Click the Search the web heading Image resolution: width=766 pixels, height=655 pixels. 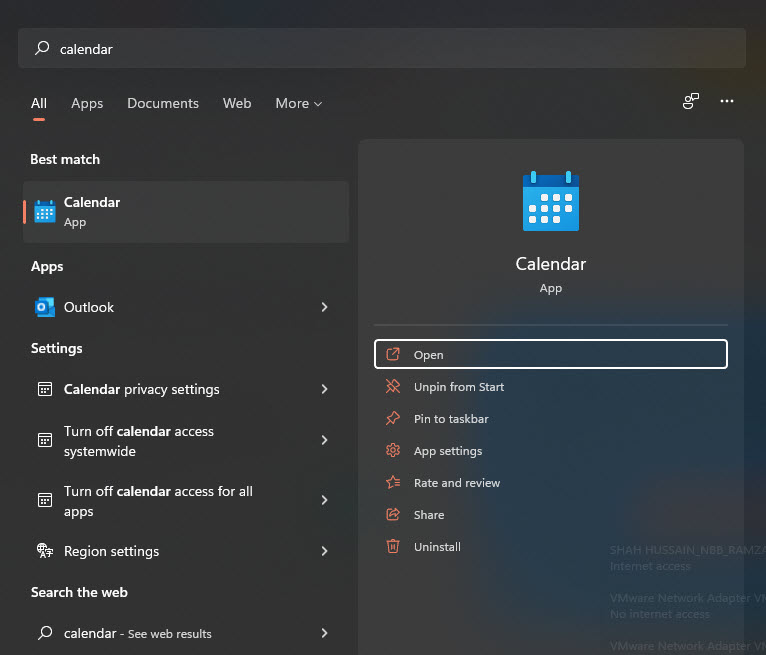tap(79, 592)
